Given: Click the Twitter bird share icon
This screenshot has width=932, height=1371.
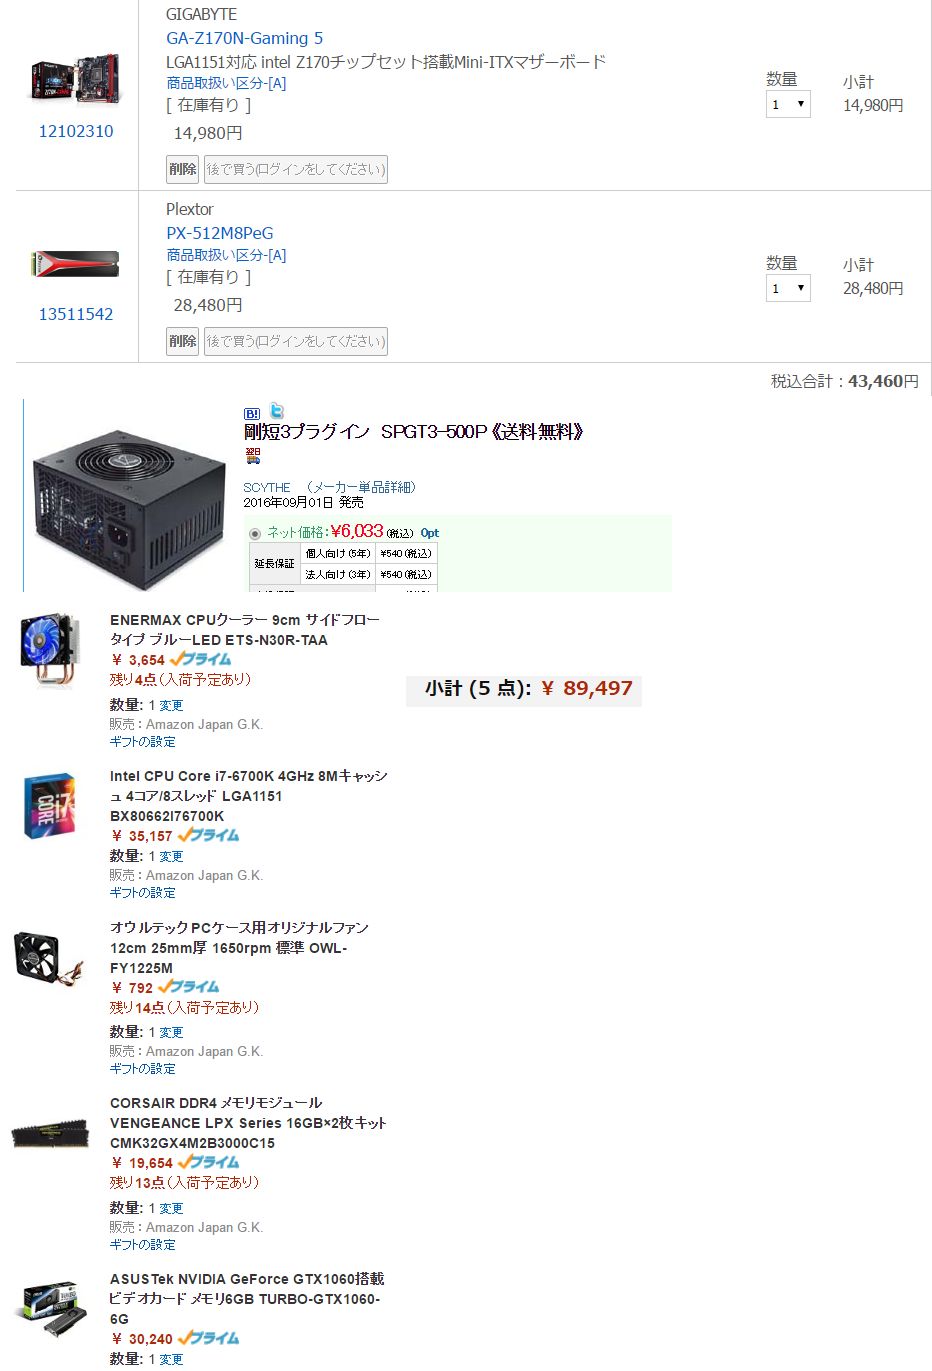Looking at the screenshot, I should [277, 411].
